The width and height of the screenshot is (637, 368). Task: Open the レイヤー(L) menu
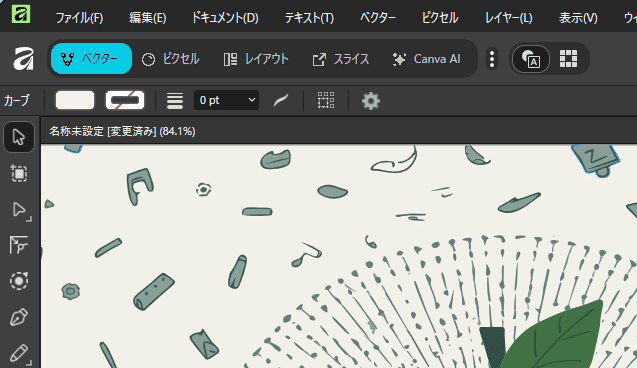[509, 18]
